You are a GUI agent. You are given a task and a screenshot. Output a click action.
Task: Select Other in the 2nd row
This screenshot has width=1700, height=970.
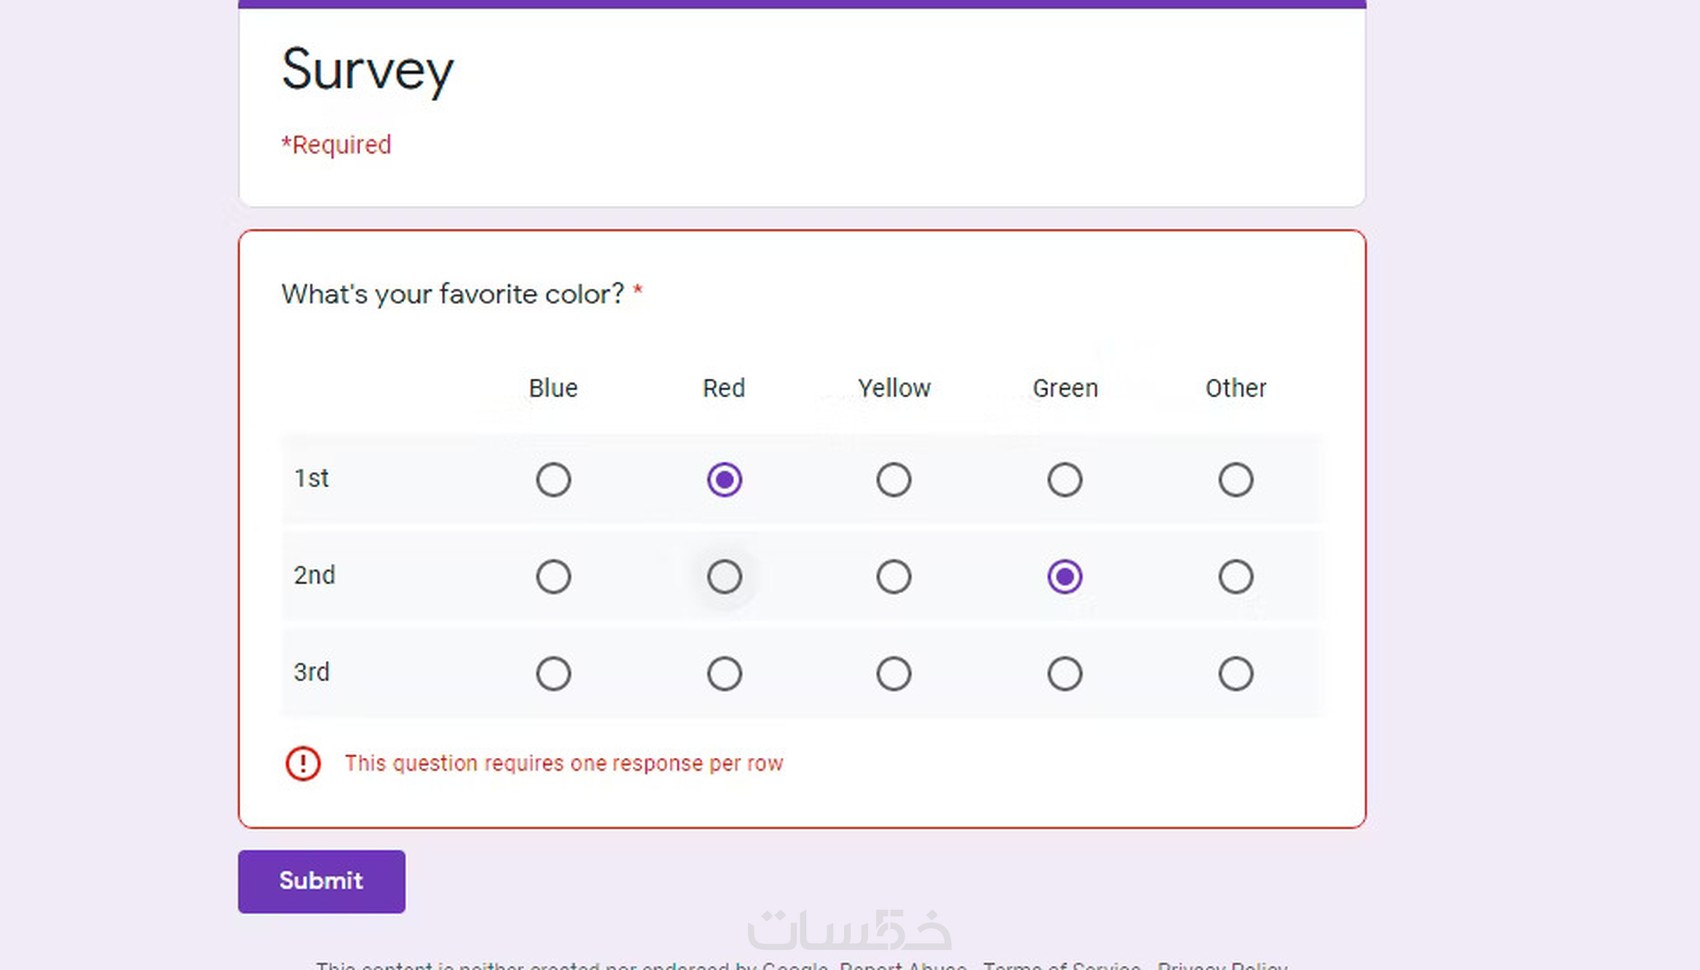pos(1236,577)
